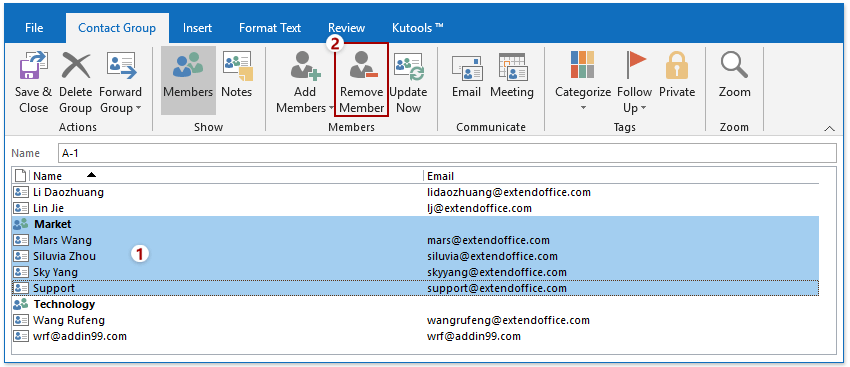This screenshot has width=850, height=367.
Task: Click the Forward Group icon
Action: click(x=121, y=65)
